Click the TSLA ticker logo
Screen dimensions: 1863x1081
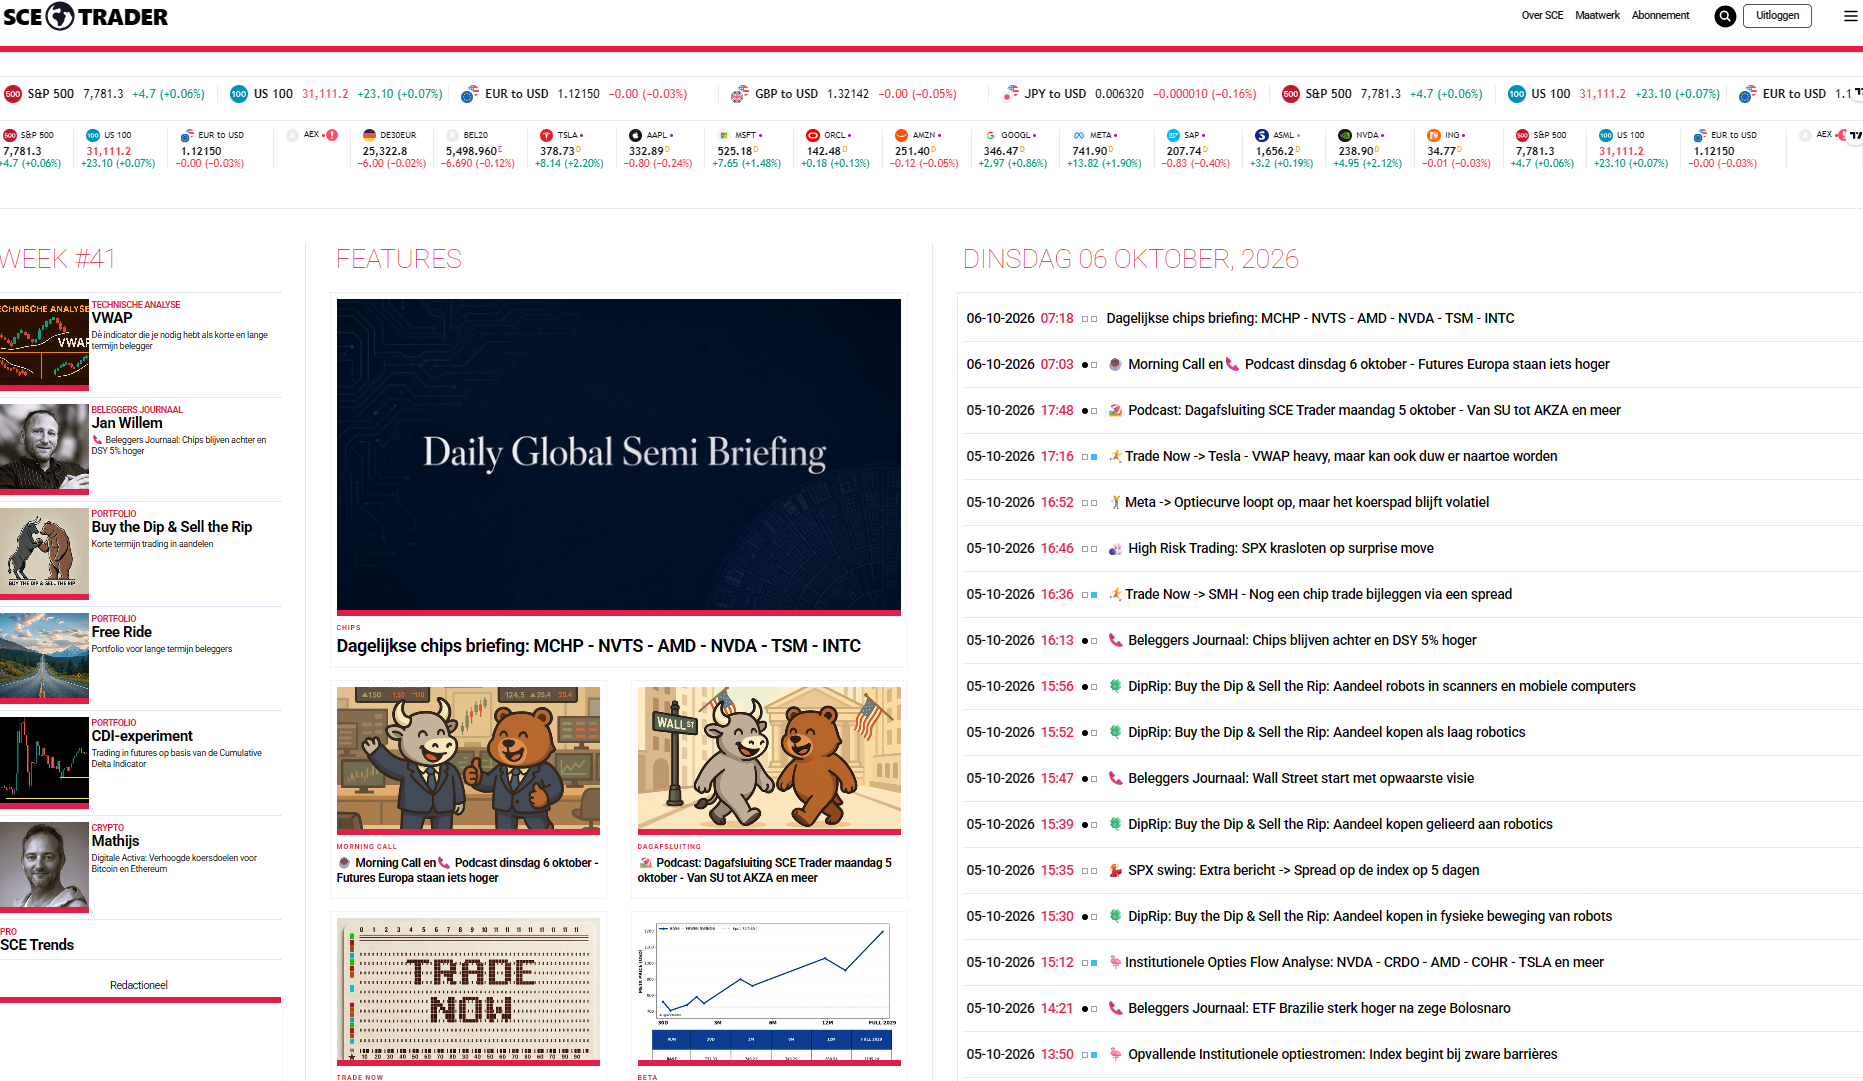547,135
